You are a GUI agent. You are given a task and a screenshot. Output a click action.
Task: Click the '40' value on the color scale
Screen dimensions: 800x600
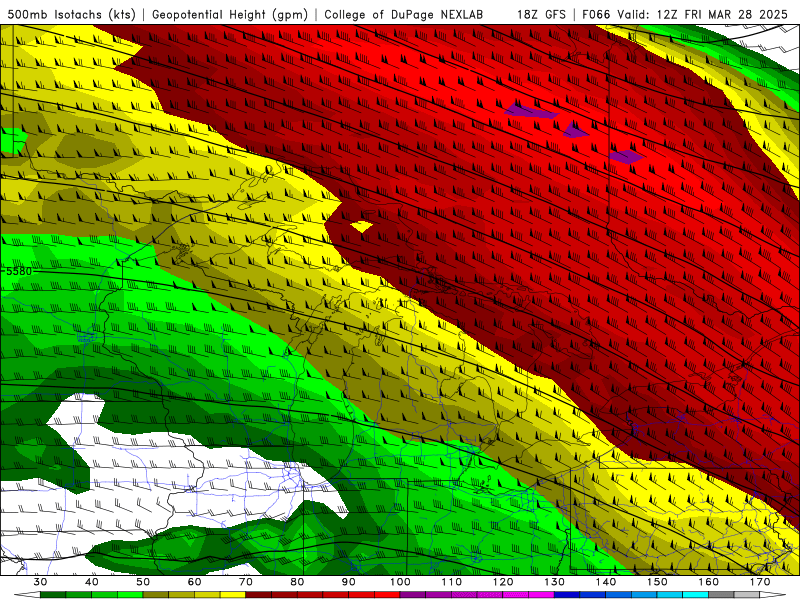point(92,582)
